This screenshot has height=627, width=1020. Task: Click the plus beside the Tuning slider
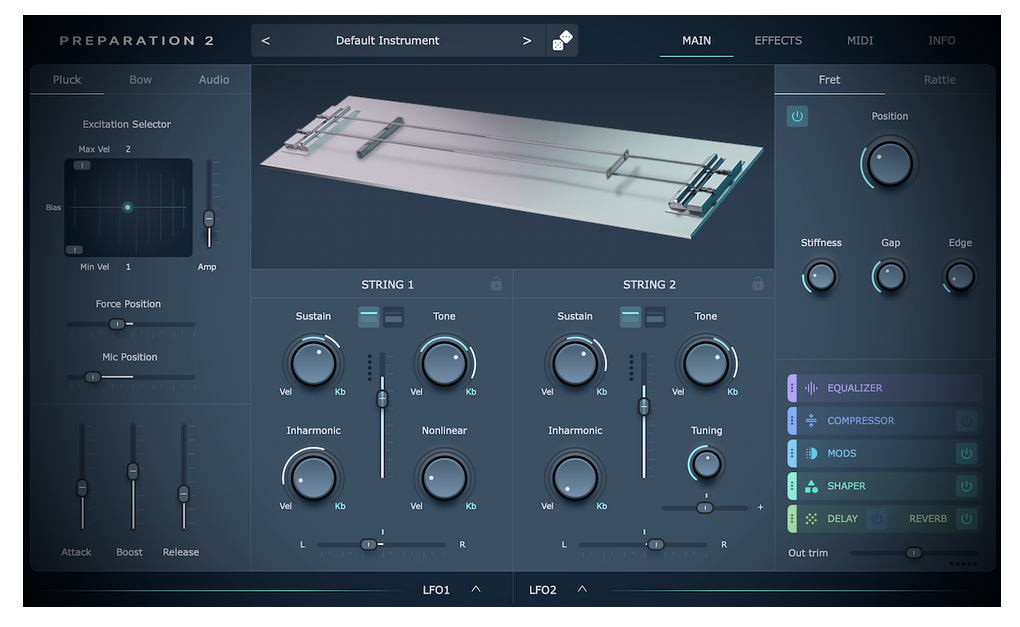coord(760,507)
